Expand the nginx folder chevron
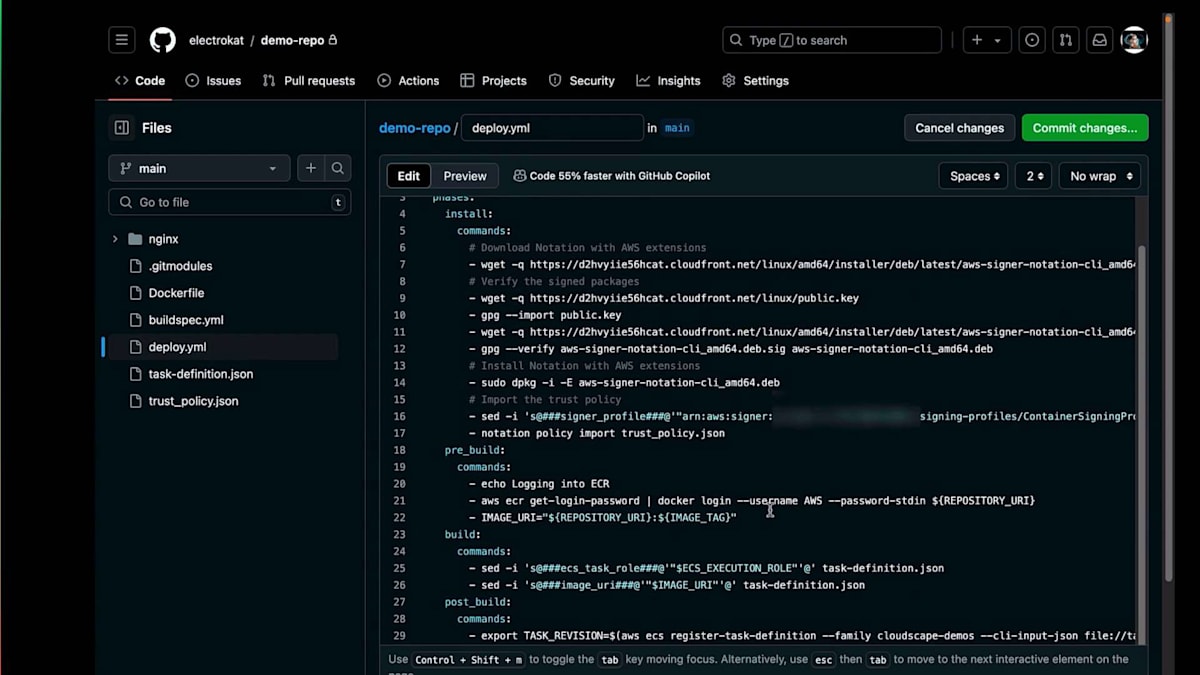The width and height of the screenshot is (1200, 675). click(x=115, y=239)
